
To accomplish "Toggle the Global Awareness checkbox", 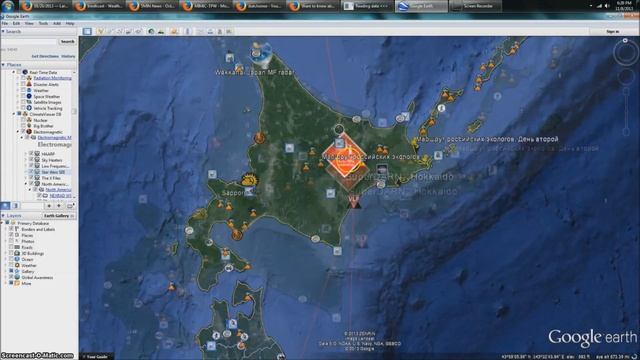I will 11,277.
